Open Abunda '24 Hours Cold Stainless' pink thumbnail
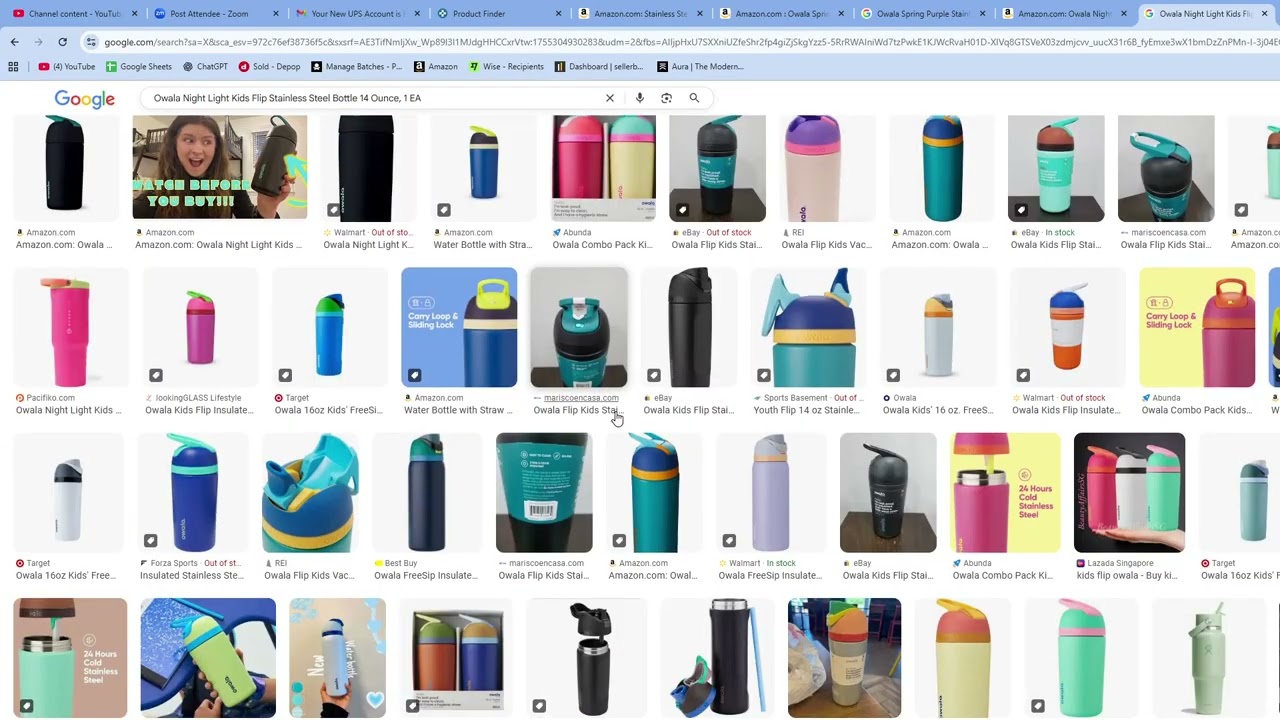This screenshot has height=720, width=1280. point(1005,492)
